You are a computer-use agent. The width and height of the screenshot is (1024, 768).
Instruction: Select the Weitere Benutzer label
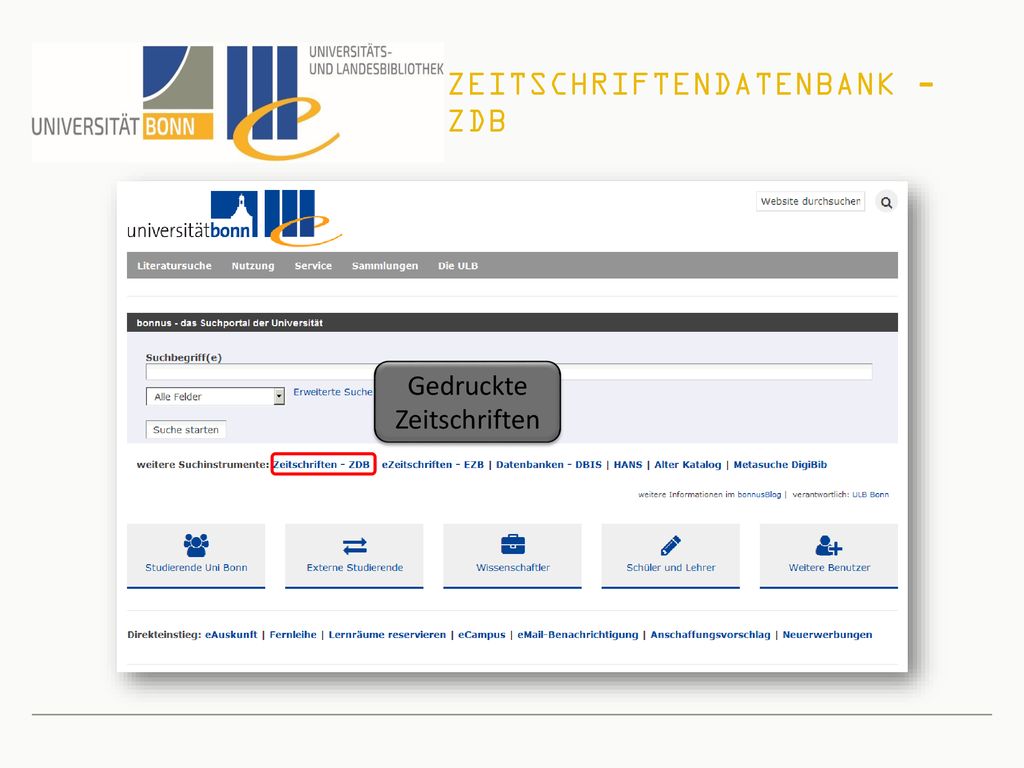tap(829, 568)
